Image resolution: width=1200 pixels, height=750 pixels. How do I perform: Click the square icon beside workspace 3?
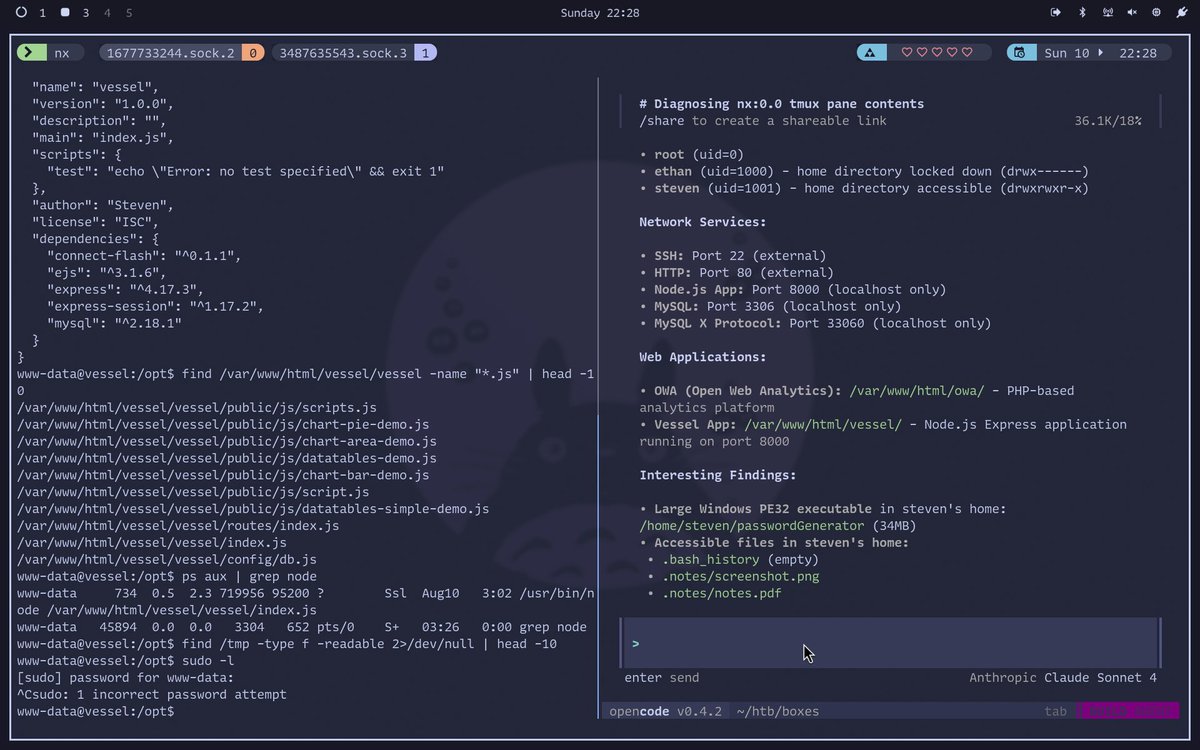pyautogui.click(x=65, y=13)
